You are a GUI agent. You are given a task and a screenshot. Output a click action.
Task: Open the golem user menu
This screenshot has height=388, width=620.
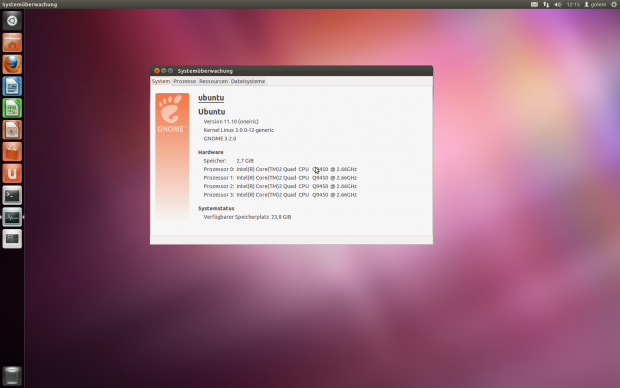[595, 4]
